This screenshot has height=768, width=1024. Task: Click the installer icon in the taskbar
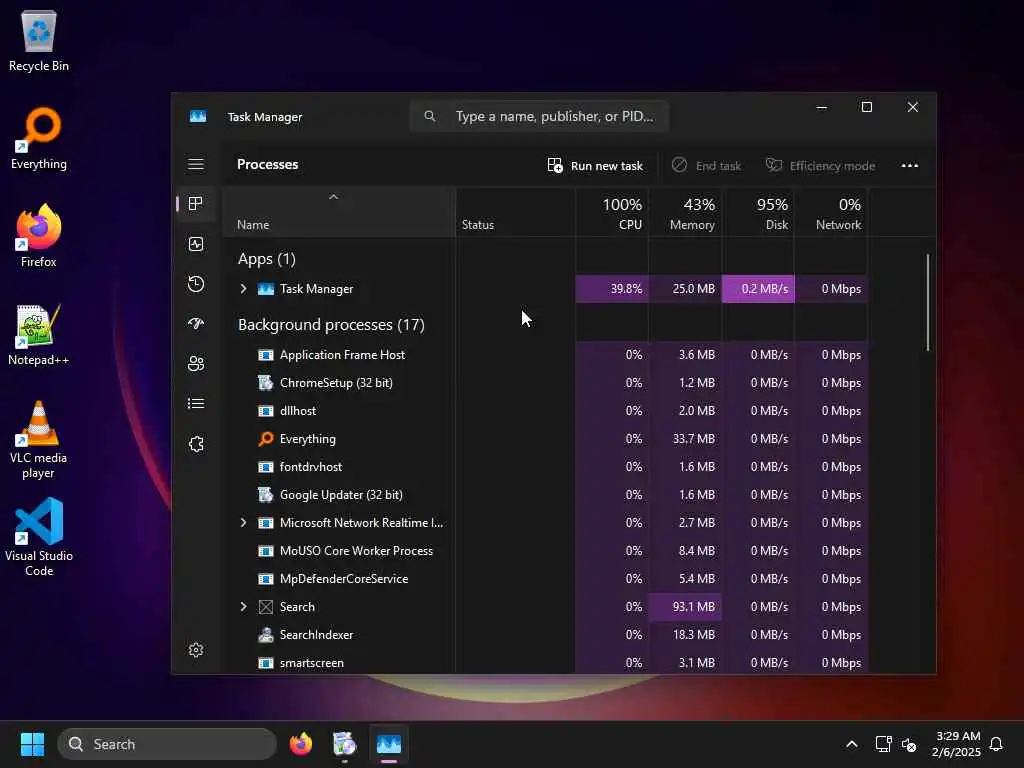coord(344,744)
